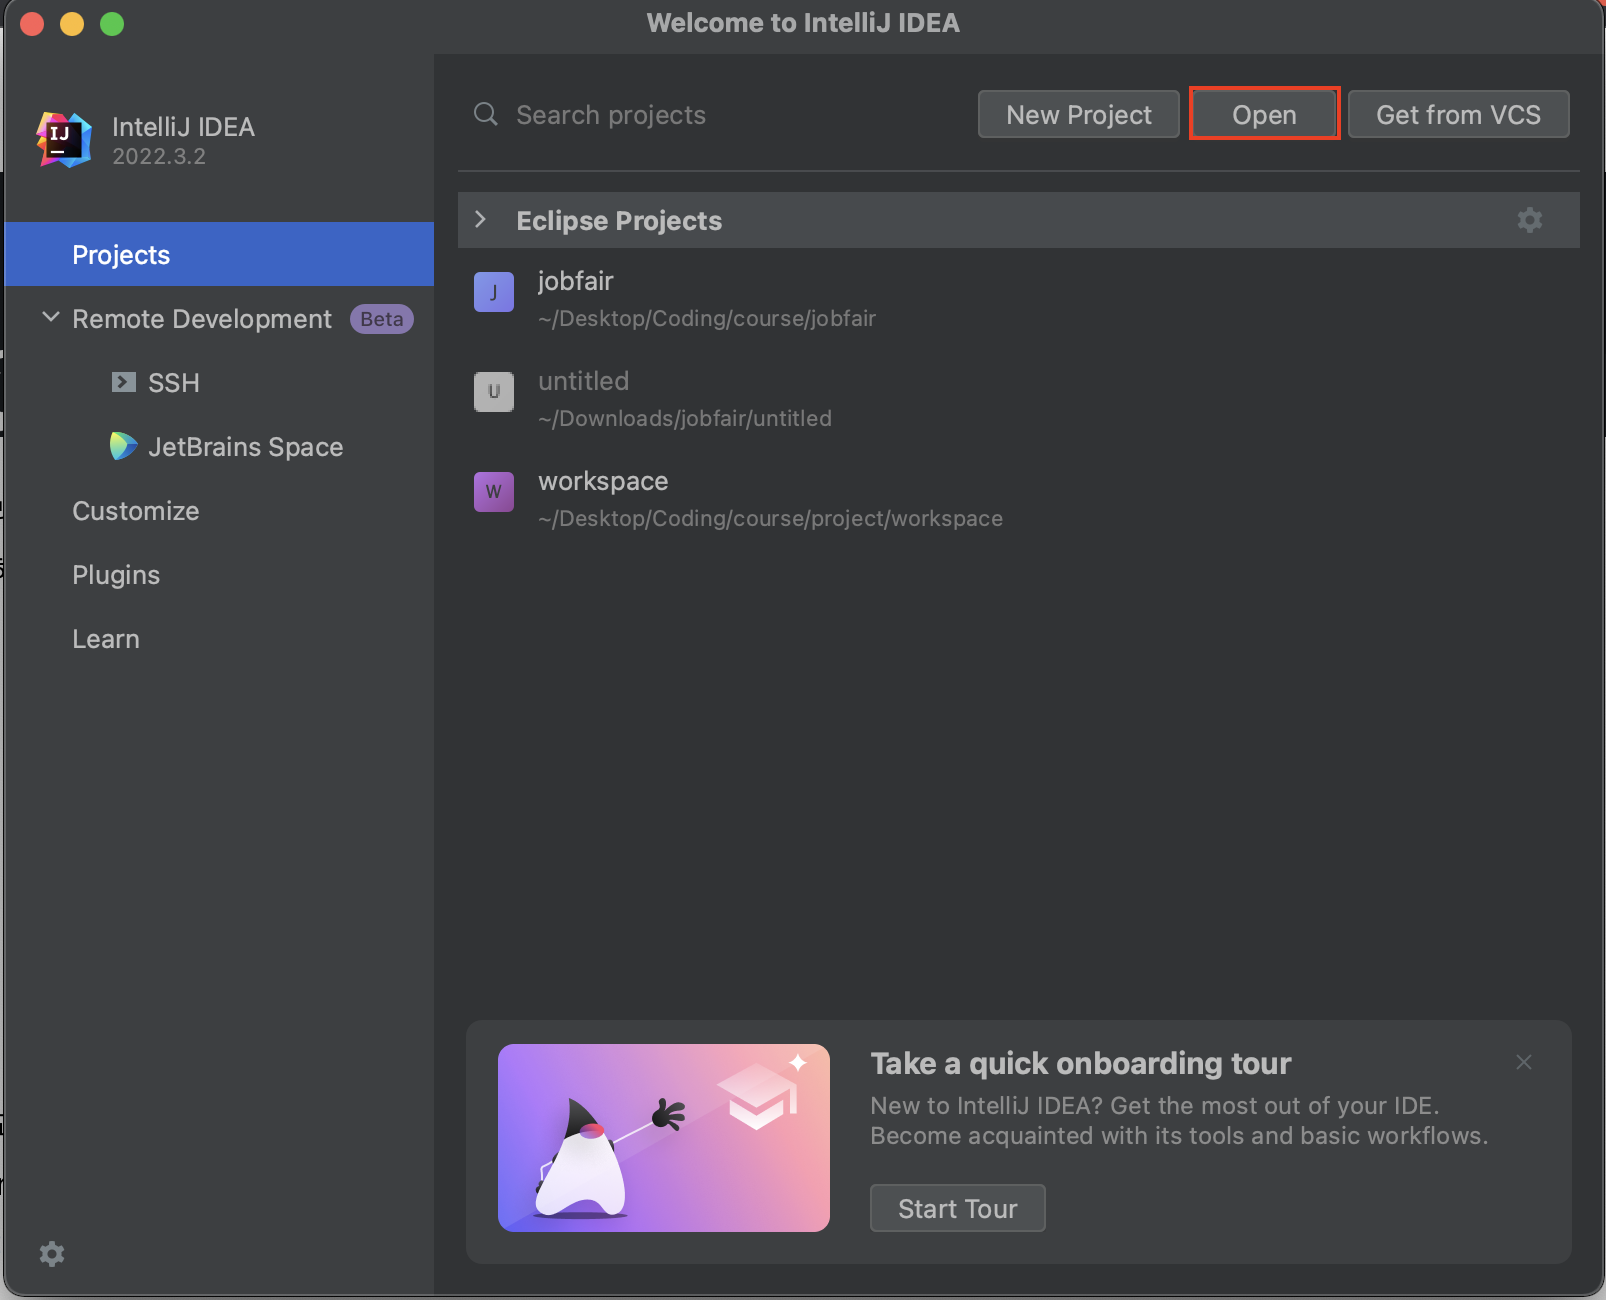Click the search magnifier icon
Screen dimensions: 1606x1300
tap(486, 114)
